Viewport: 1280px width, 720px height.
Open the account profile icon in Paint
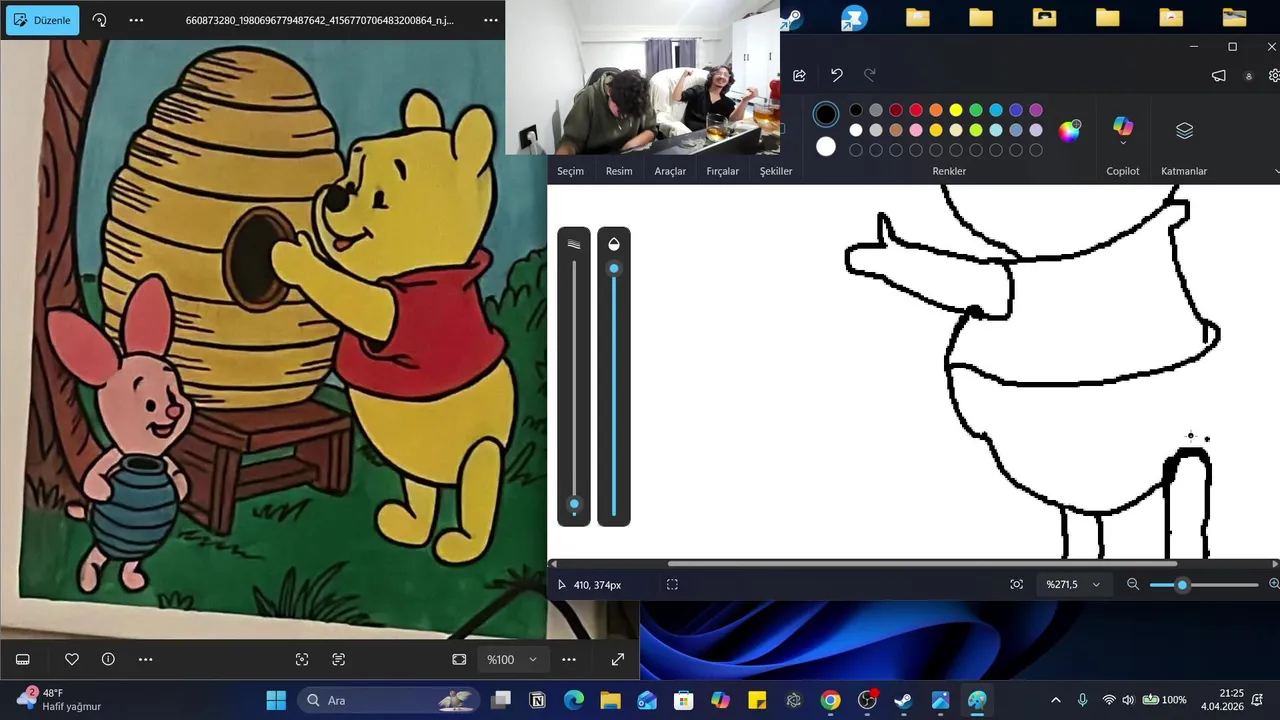[x=1248, y=76]
